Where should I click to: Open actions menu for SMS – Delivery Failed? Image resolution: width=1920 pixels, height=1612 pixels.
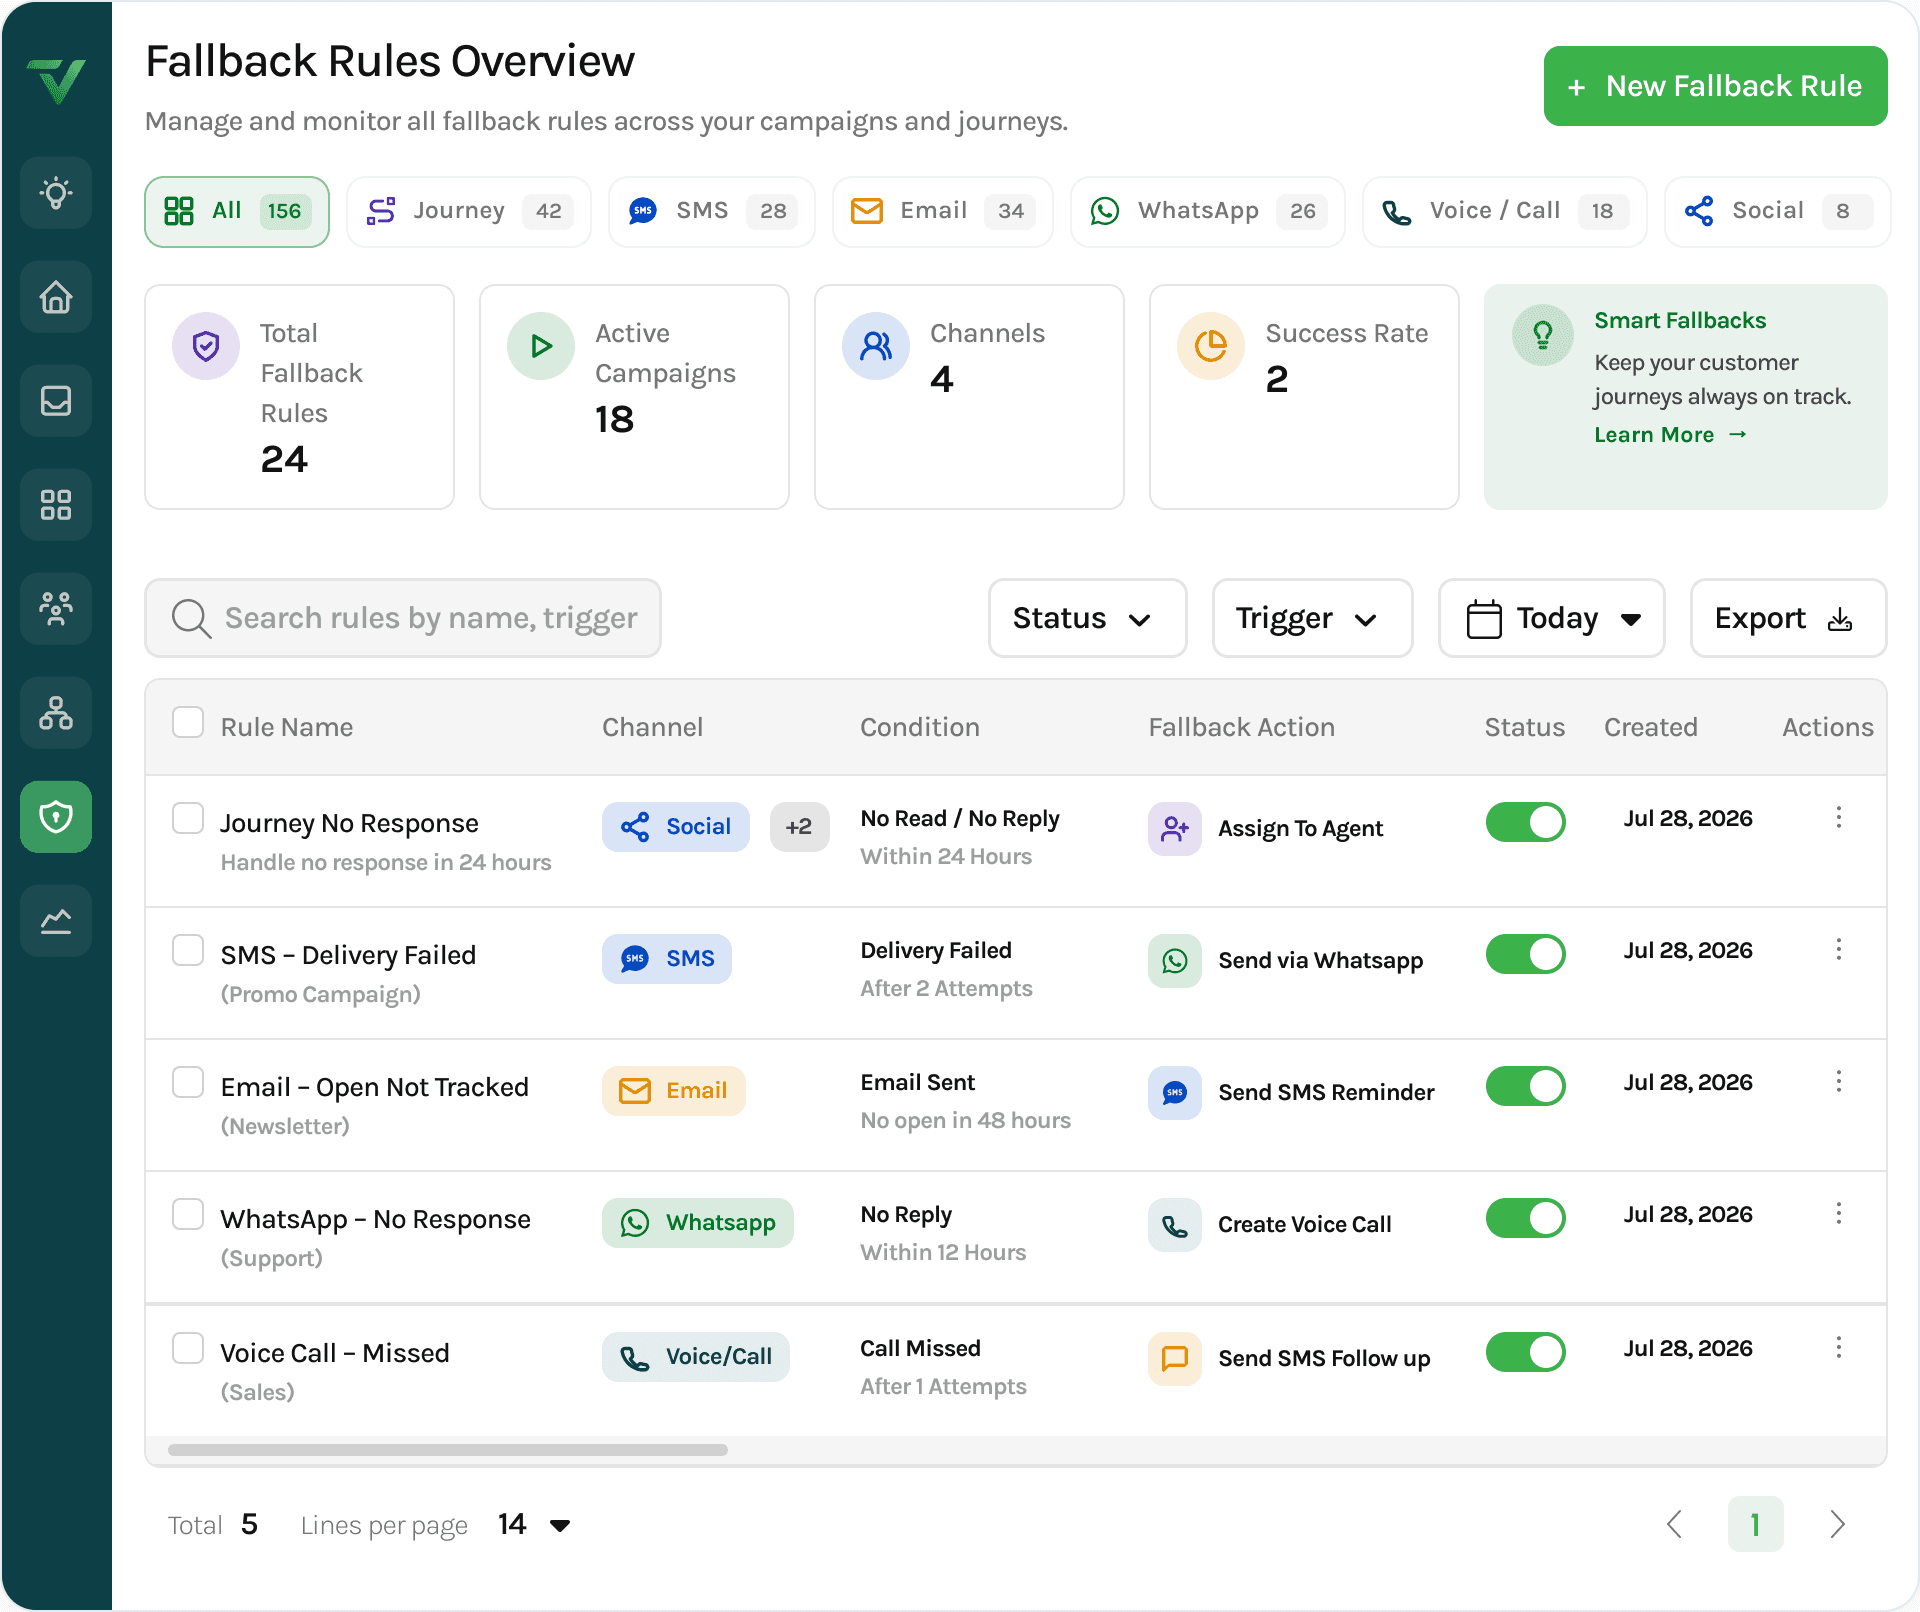pyautogui.click(x=1838, y=950)
